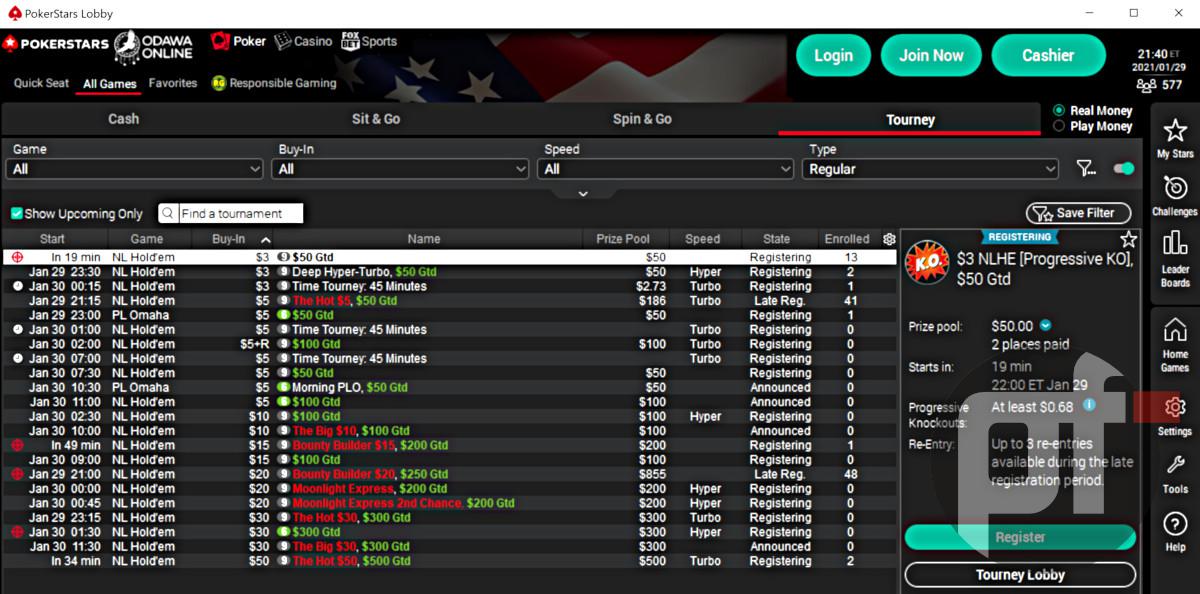Switch to Cash tab

[124, 119]
